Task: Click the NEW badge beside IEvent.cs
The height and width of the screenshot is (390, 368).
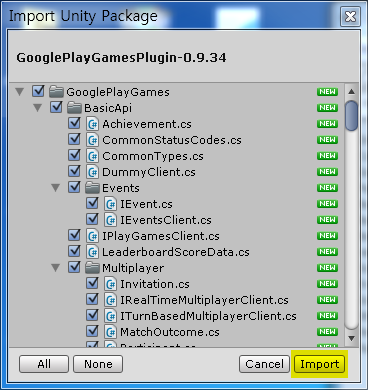Action: coord(327,204)
